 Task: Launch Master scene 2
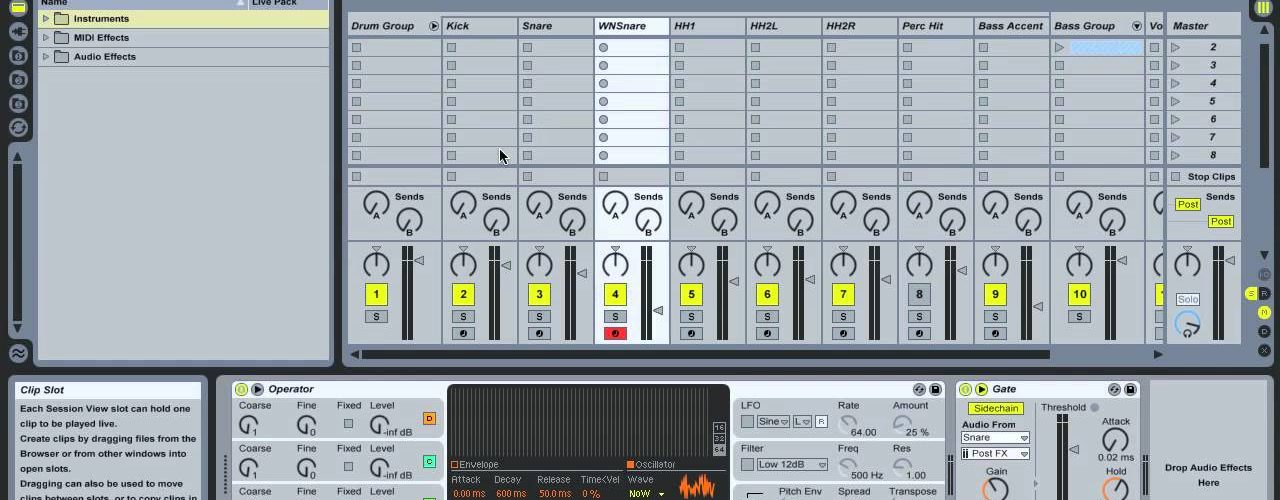(x=1176, y=47)
